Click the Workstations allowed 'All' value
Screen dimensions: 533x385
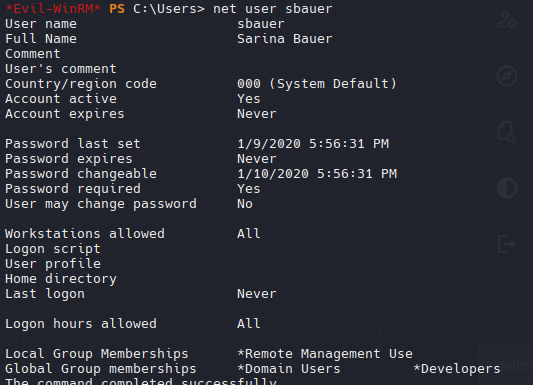click(x=248, y=234)
